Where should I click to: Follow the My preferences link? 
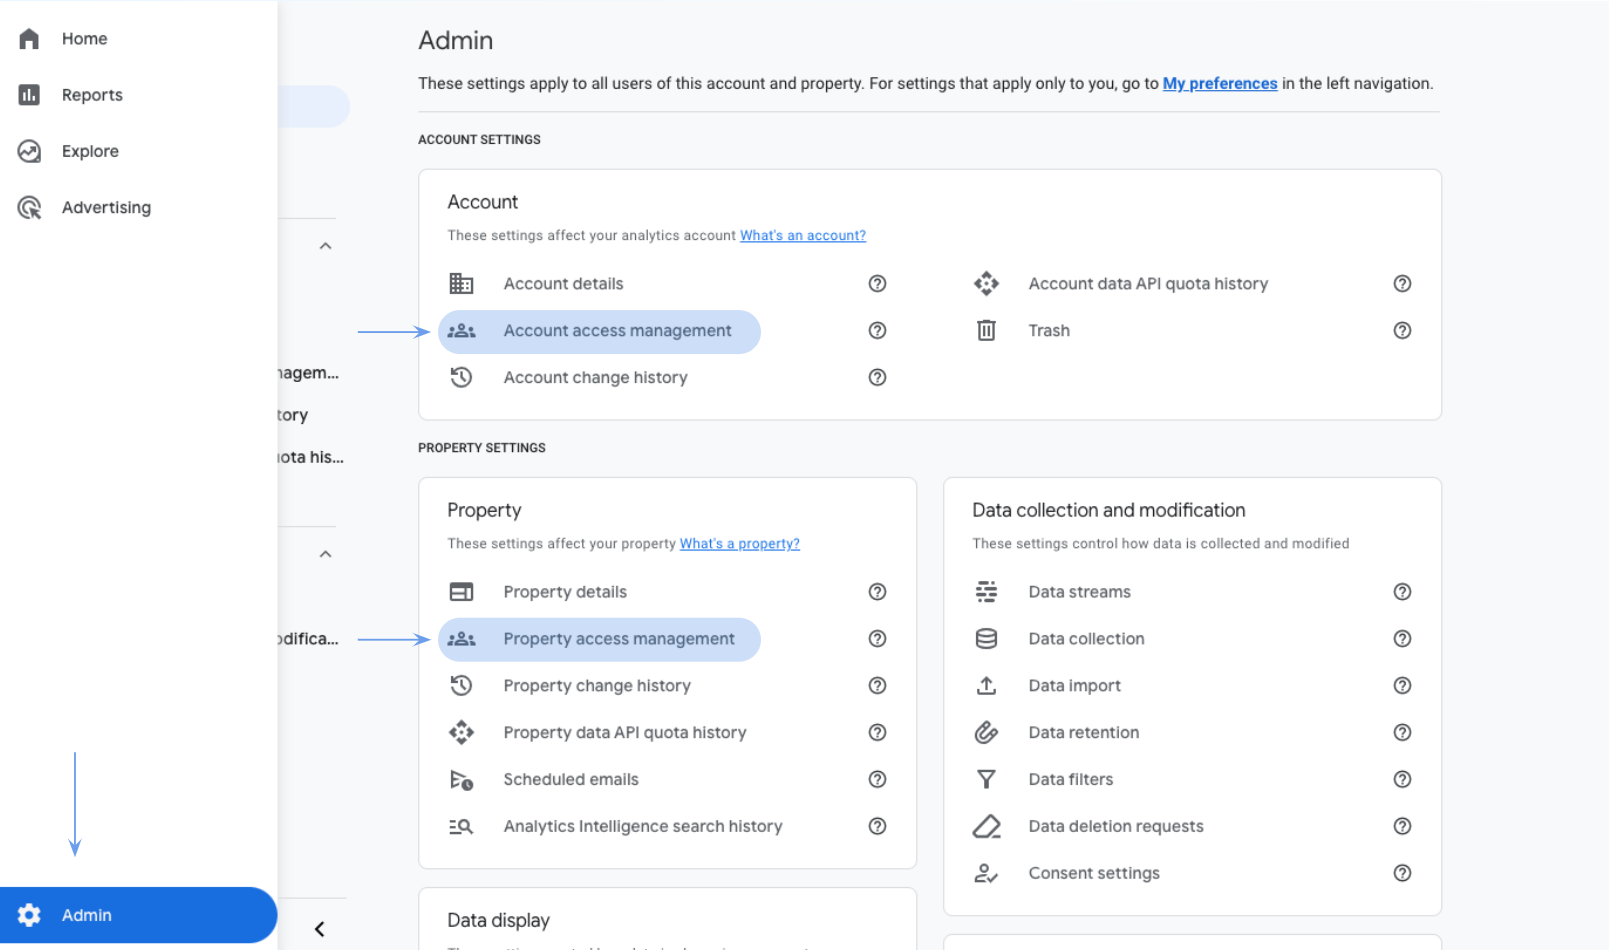1220,84
